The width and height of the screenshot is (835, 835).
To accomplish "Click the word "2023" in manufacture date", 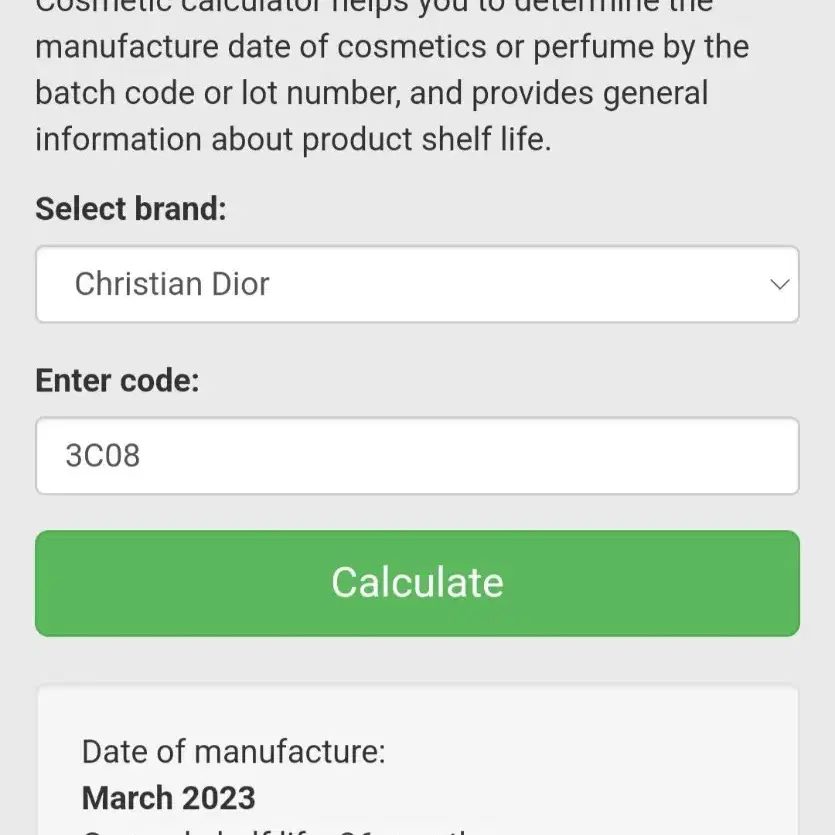I will tap(216, 798).
